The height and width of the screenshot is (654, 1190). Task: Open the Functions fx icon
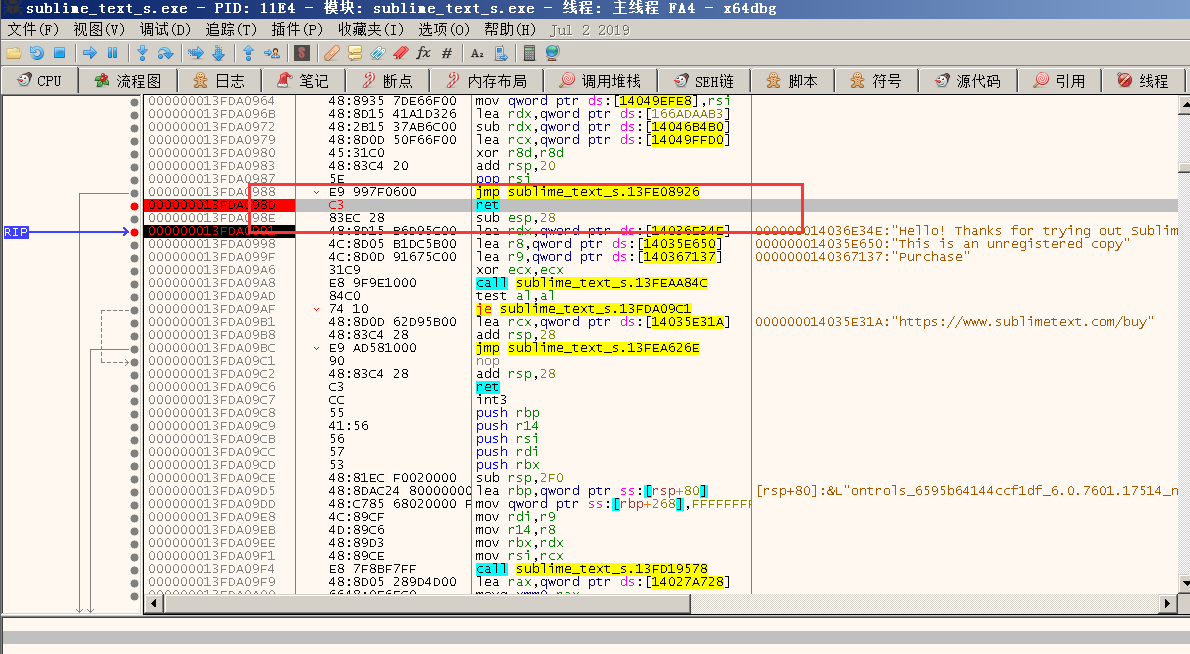coord(423,53)
